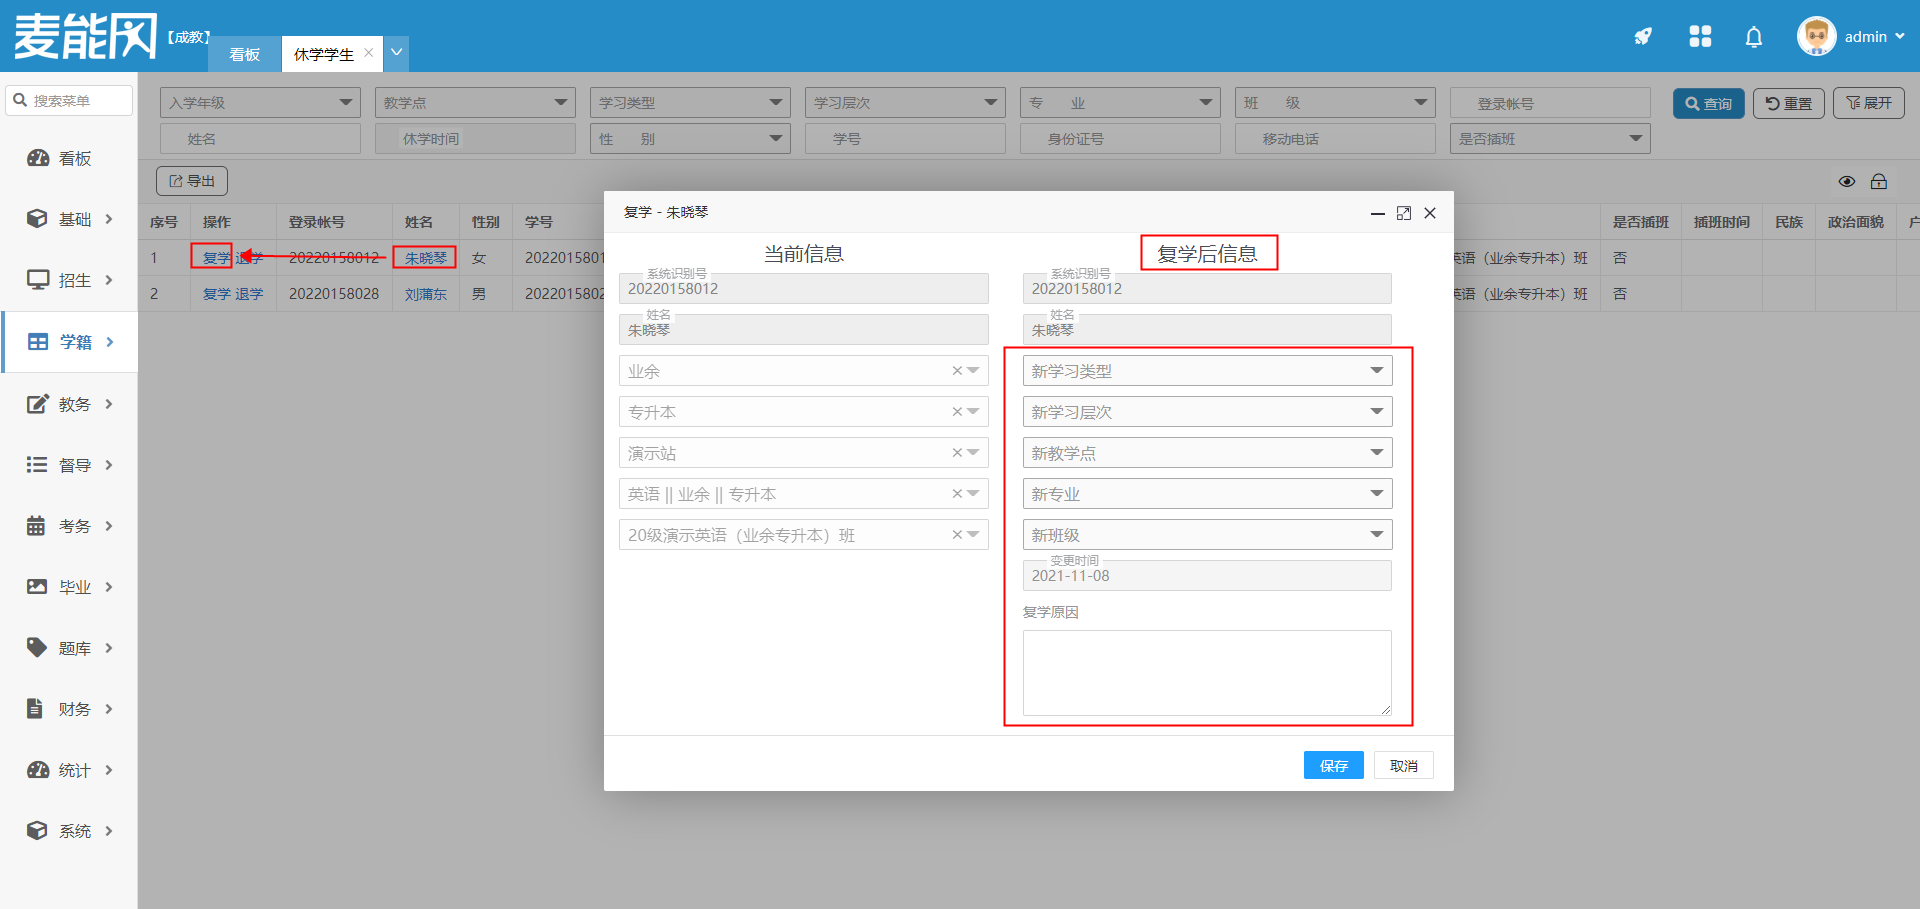
Task: Click the rocket icon in header
Action: pyautogui.click(x=1643, y=37)
